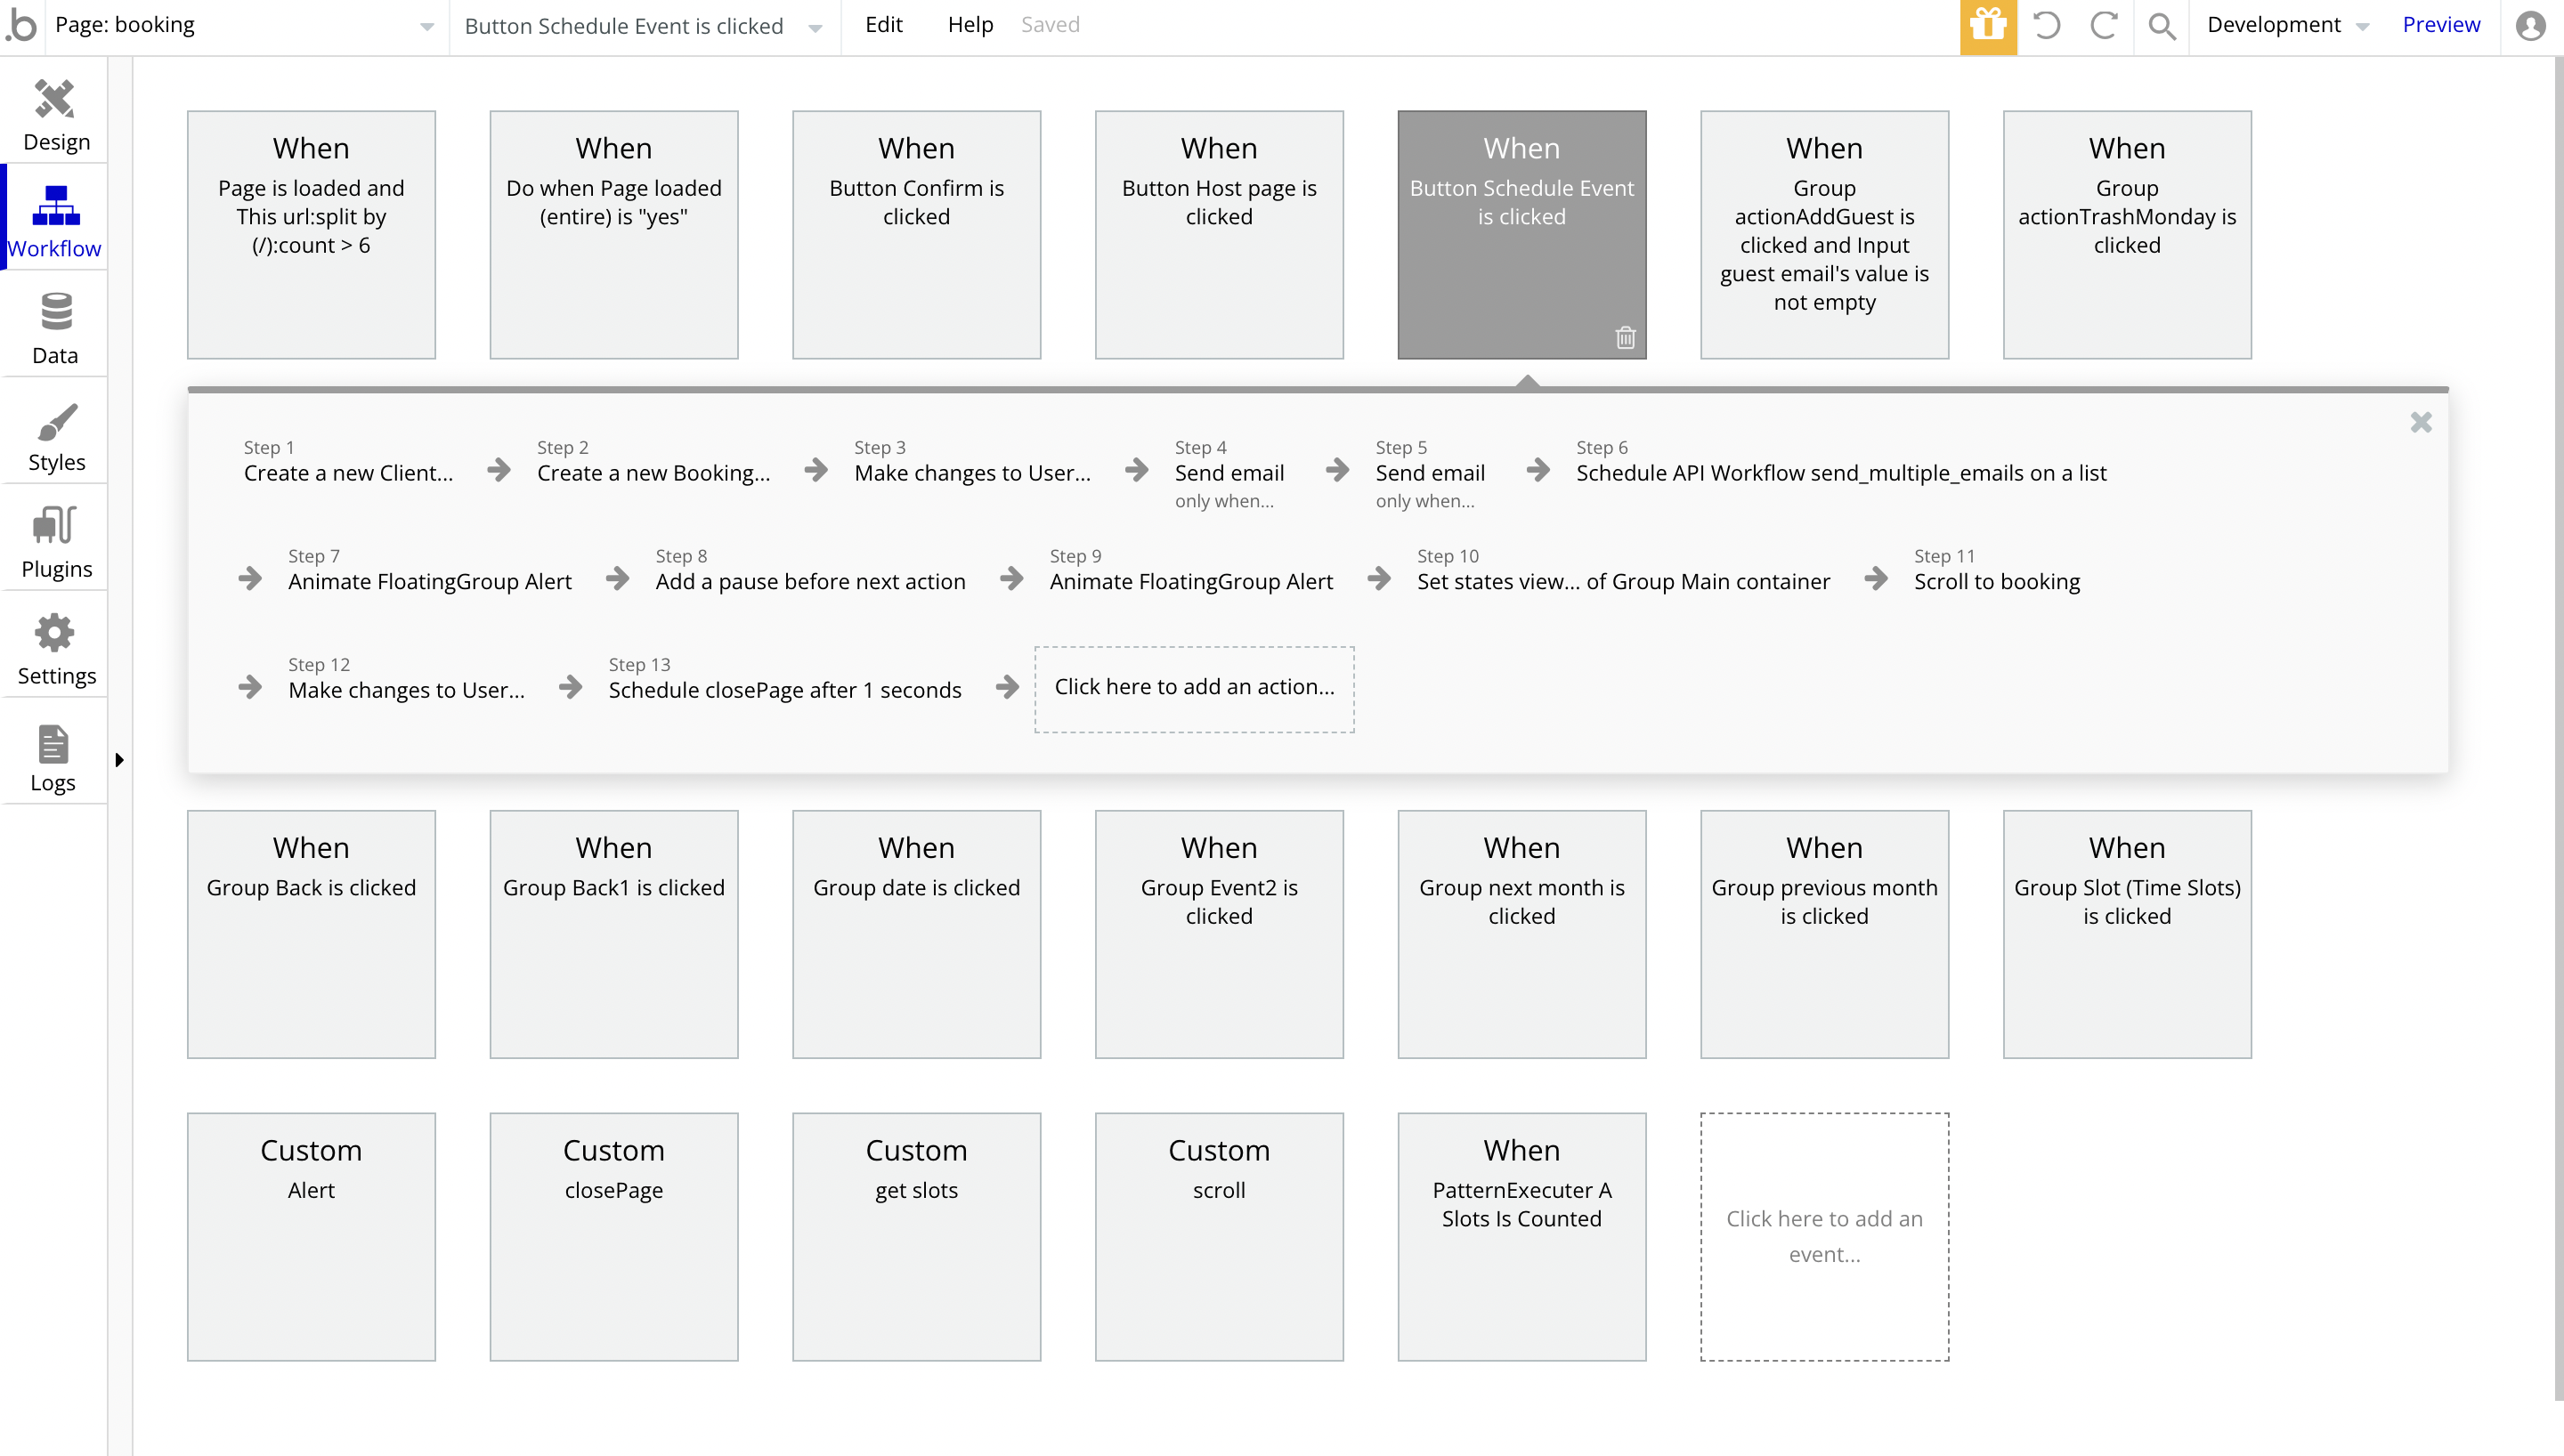Open the Logs section
2564x1456 pixels.
click(x=53, y=757)
